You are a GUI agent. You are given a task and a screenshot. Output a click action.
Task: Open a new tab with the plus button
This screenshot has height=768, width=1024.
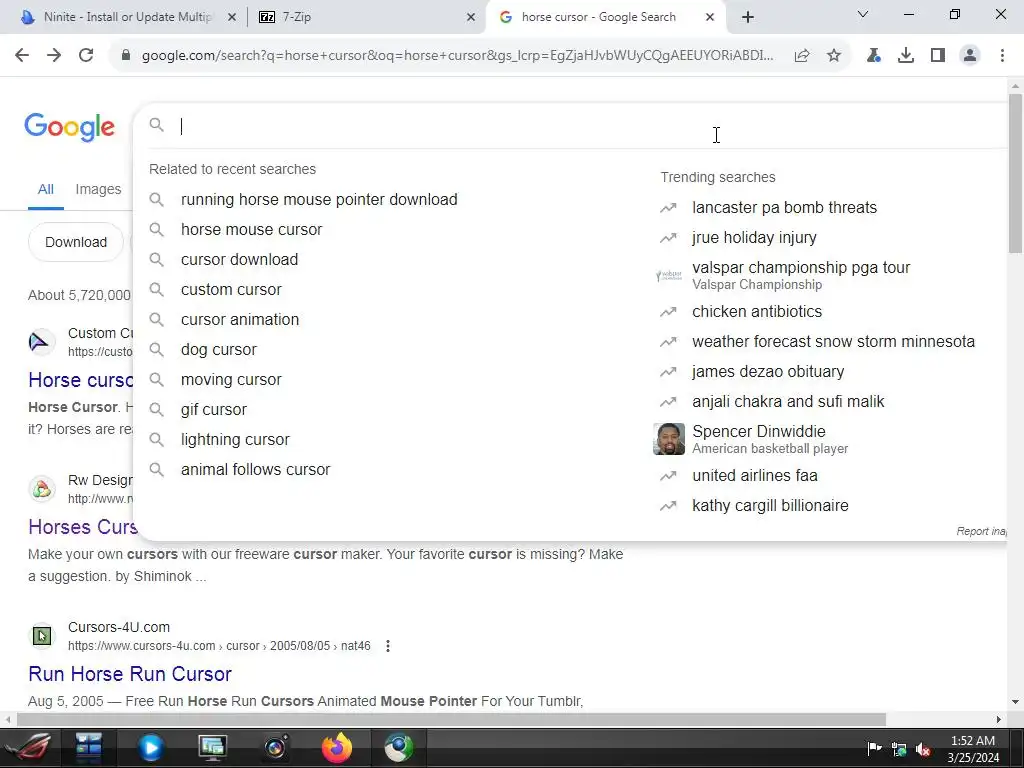tap(748, 17)
